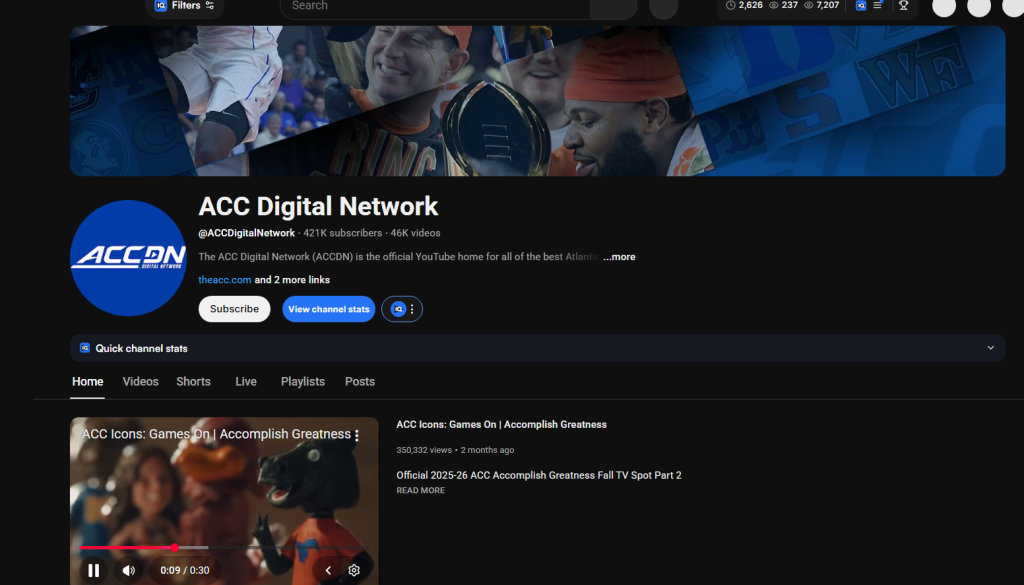Open the vidIQ Filters panel
The image size is (1024, 585).
pos(184,7)
